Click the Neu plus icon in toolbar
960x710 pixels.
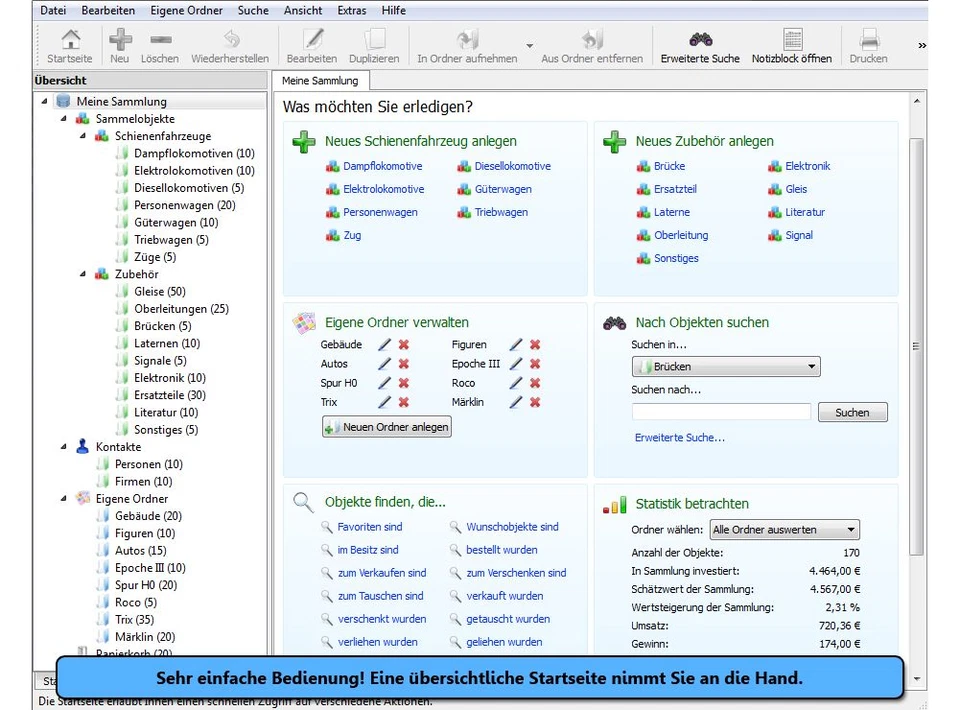tap(120, 40)
